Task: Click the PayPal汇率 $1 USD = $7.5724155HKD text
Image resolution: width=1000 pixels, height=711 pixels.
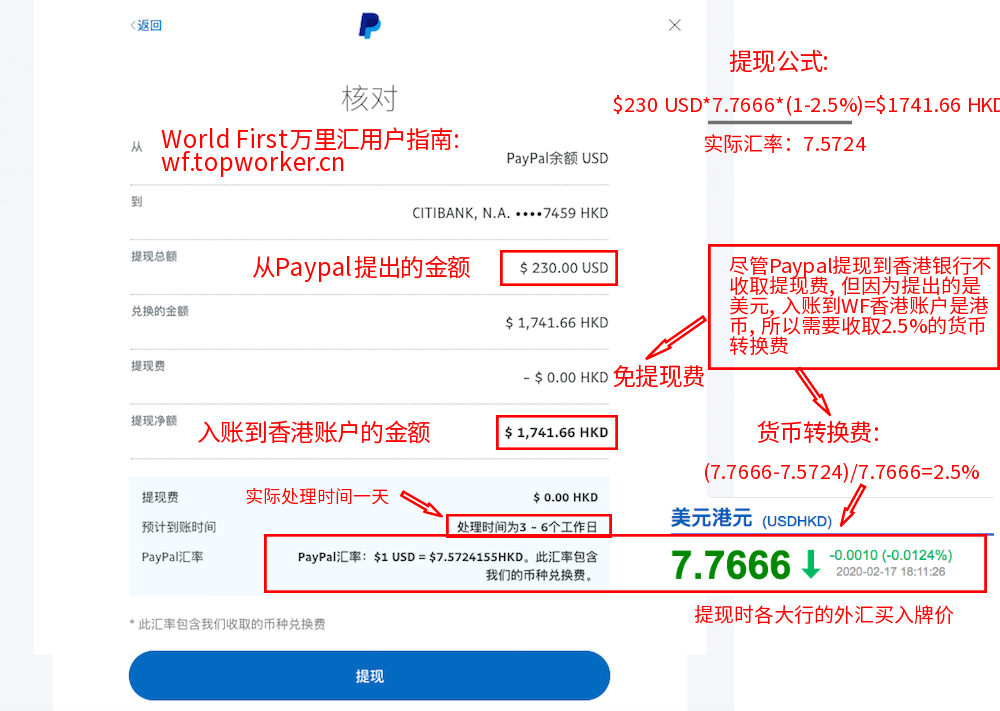Action: point(448,566)
